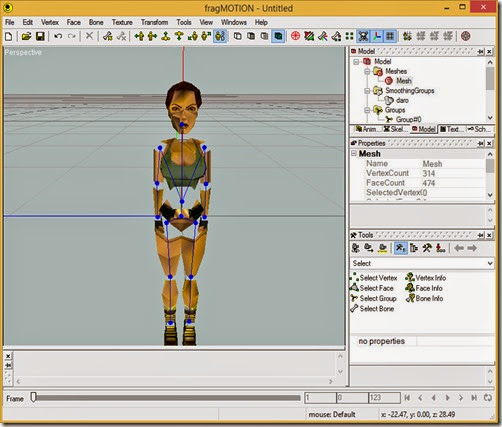Screen dimensions: 502x427
Task: Save the model with the floppy disk icon
Action: 40,36
